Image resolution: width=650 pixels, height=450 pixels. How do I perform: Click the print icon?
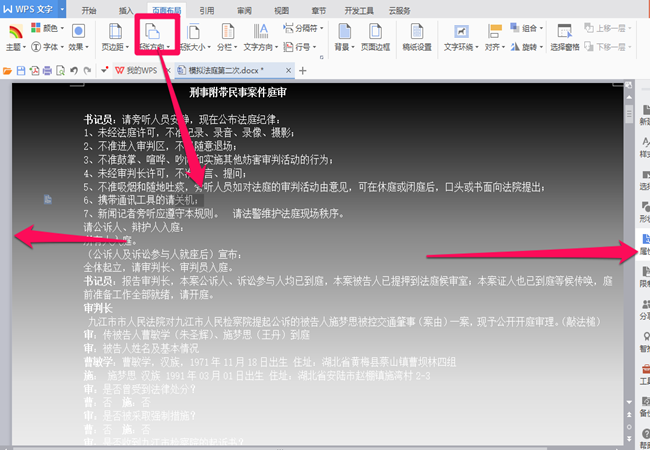[47, 71]
